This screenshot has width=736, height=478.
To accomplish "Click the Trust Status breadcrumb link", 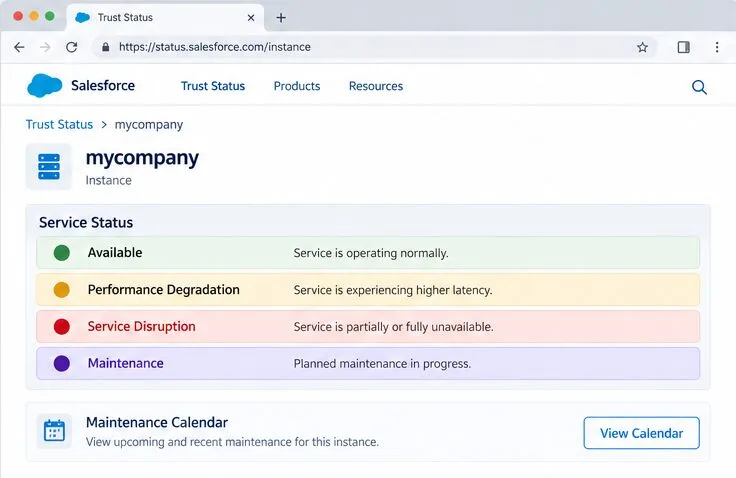I will point(59,124).
